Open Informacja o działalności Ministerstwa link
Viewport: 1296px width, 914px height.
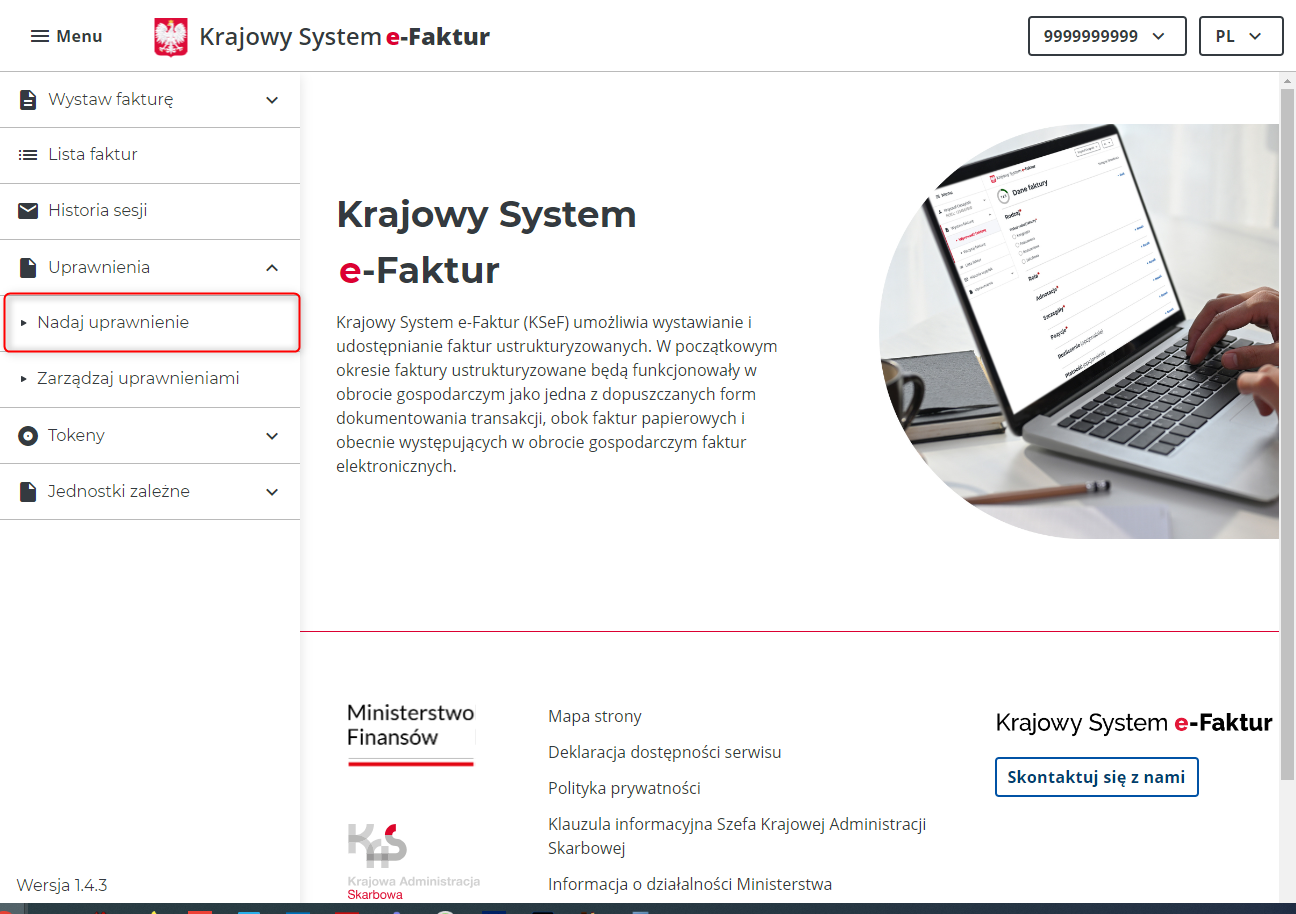(690, 884)
